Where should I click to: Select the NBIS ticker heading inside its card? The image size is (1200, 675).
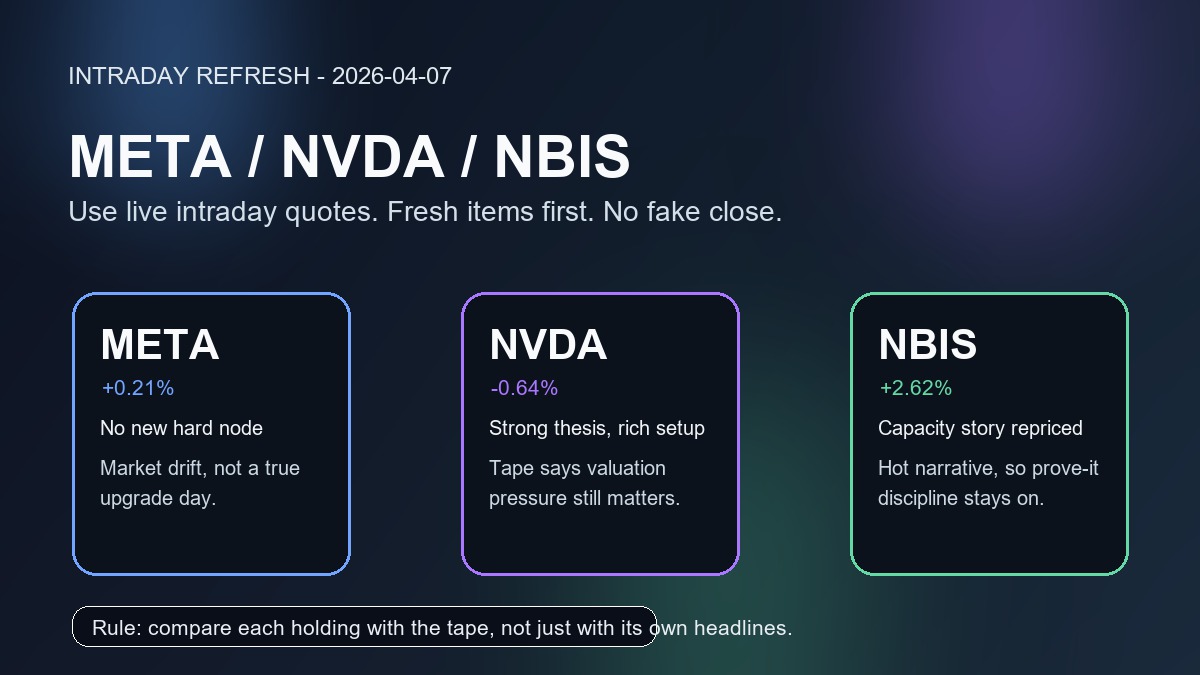click(x=928, y=345)
